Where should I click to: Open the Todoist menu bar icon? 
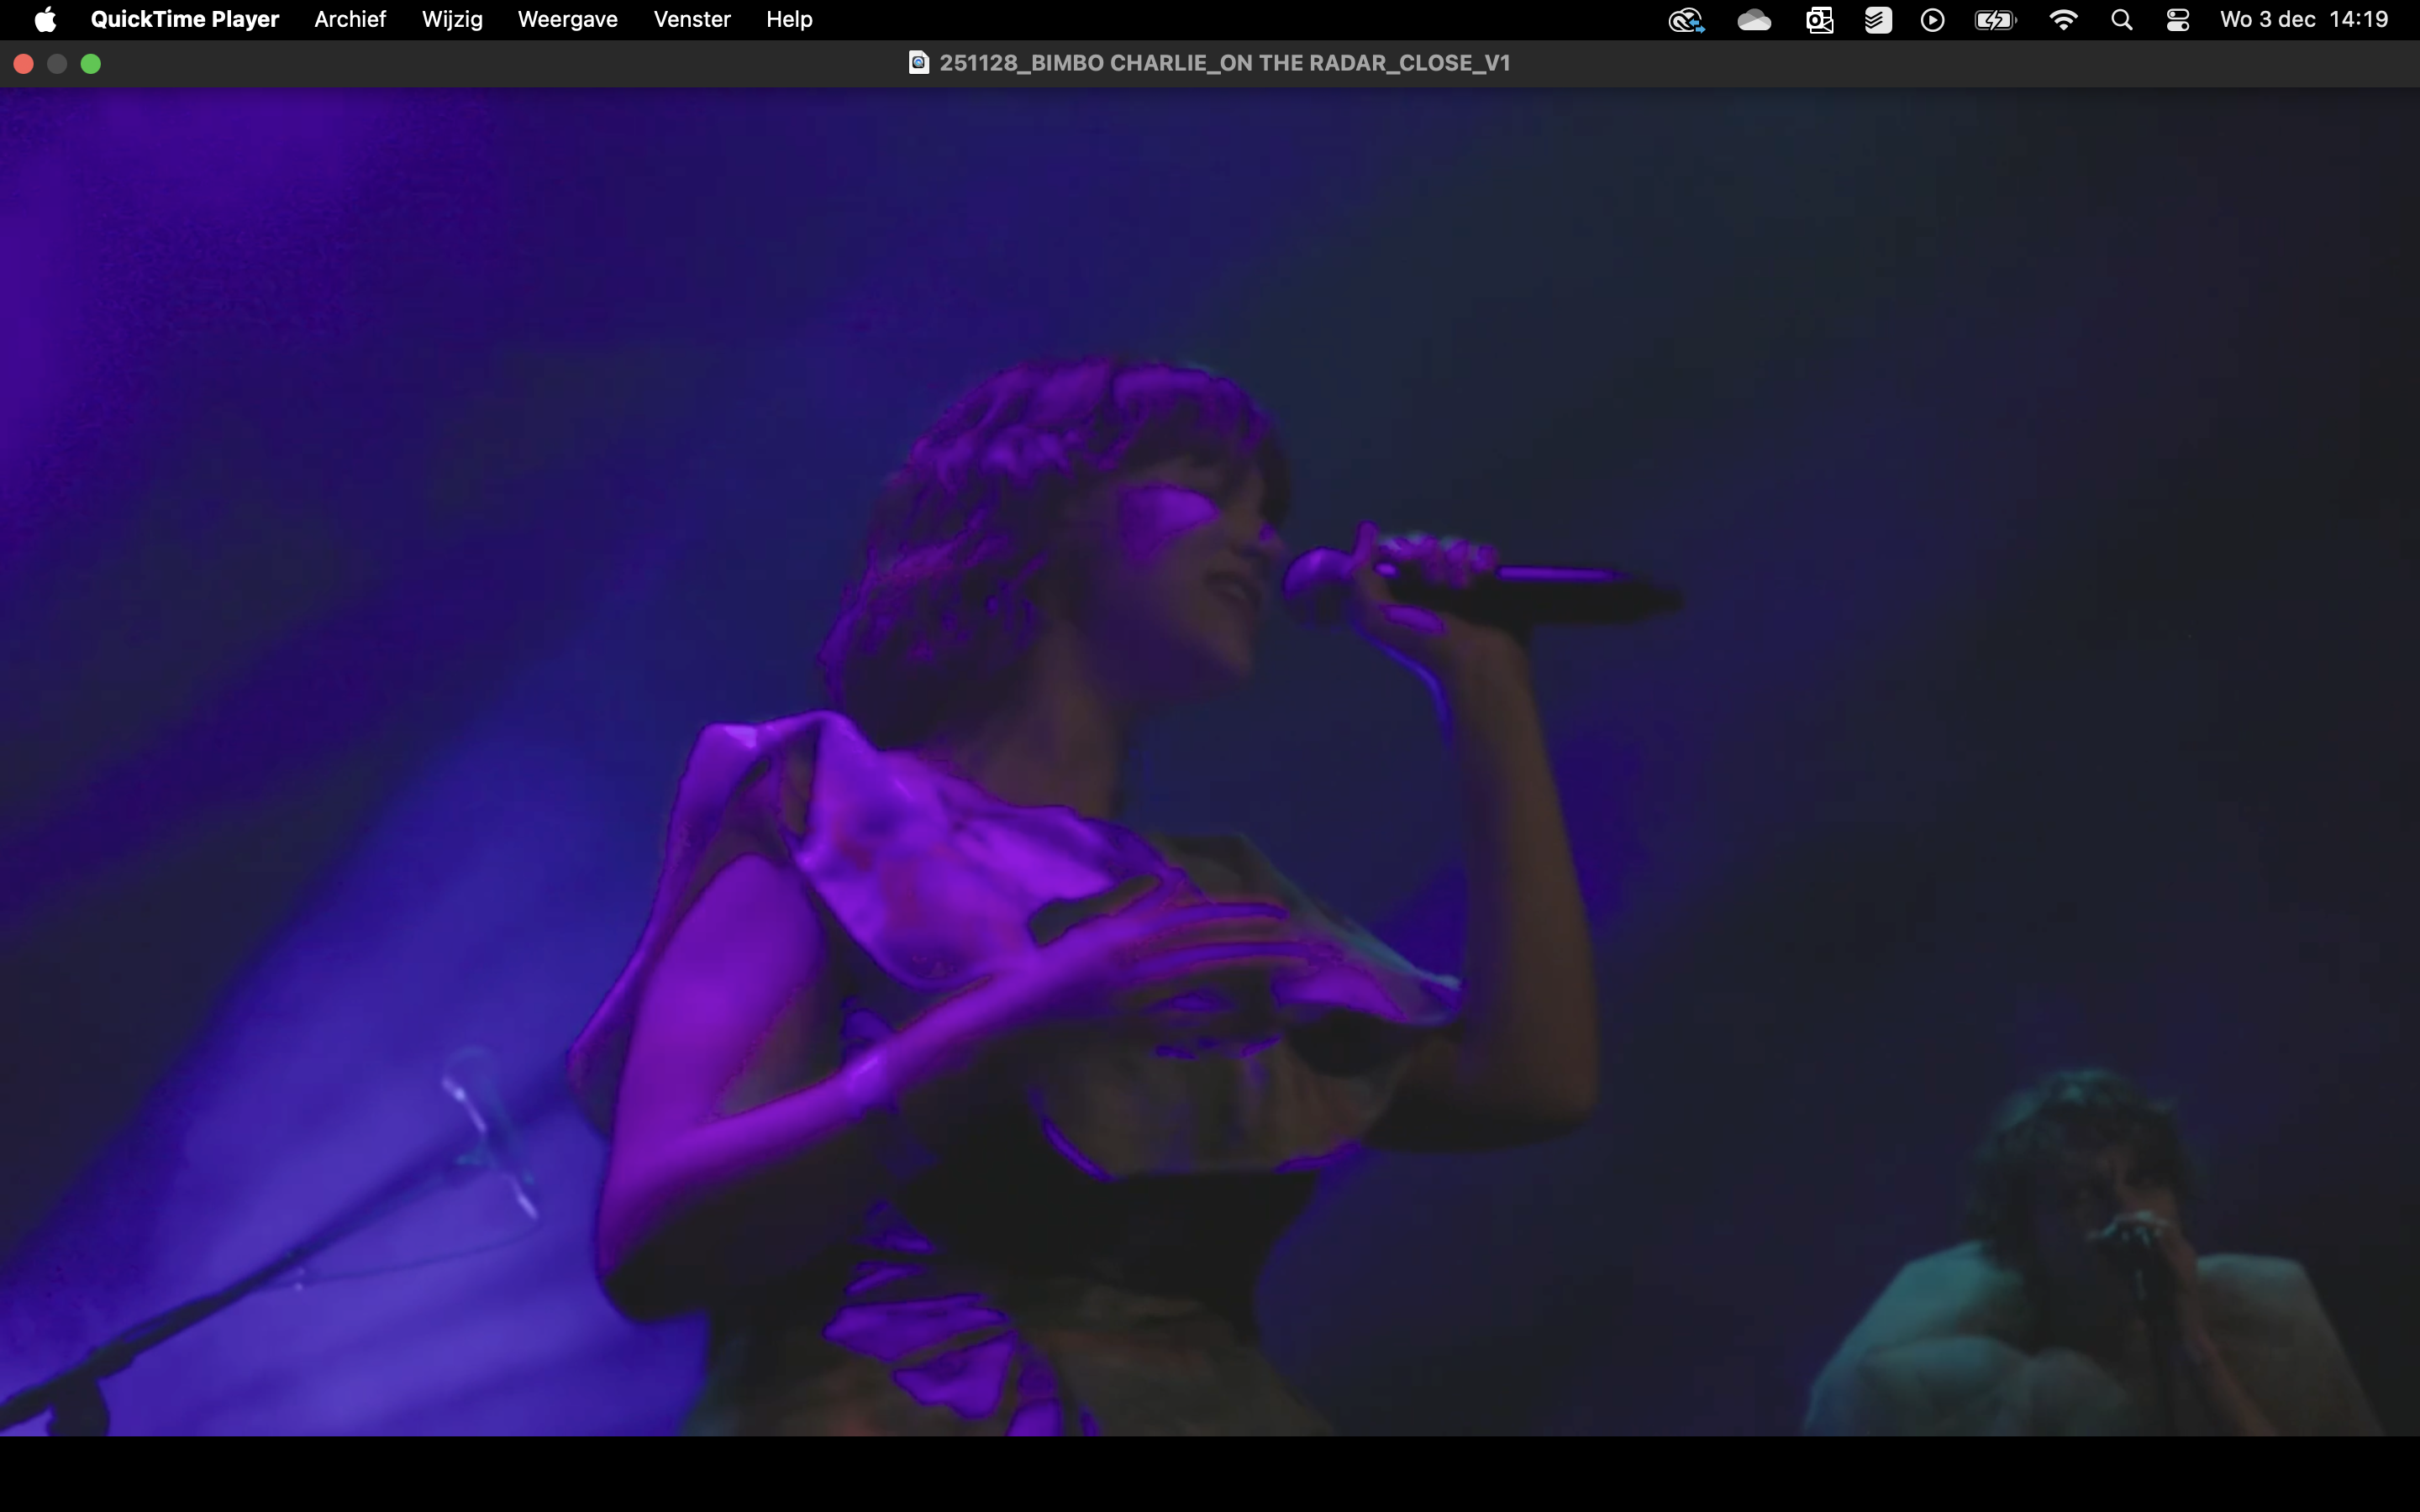coord(1877,20)
